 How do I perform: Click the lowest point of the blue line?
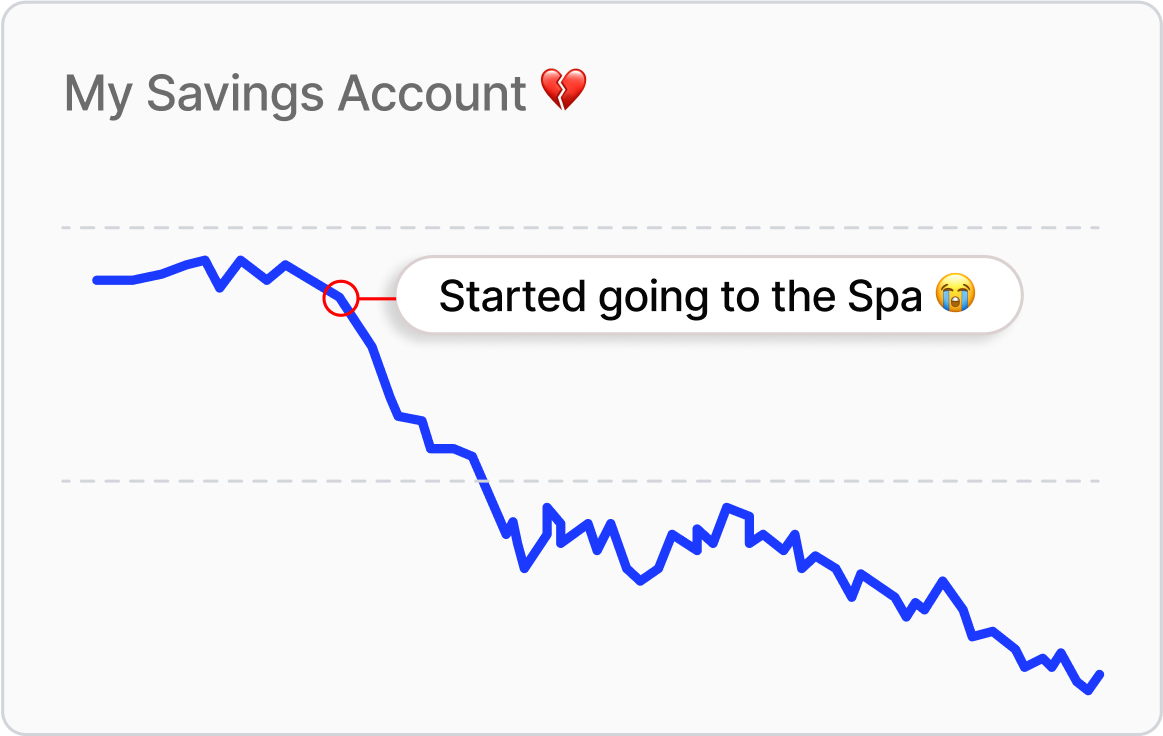1088,690
